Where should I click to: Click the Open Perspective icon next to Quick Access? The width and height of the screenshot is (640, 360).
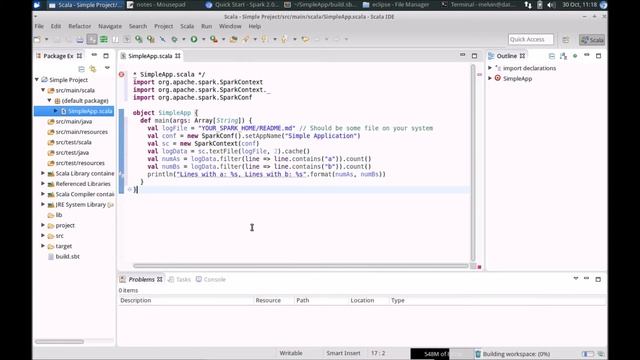point(565,40)
